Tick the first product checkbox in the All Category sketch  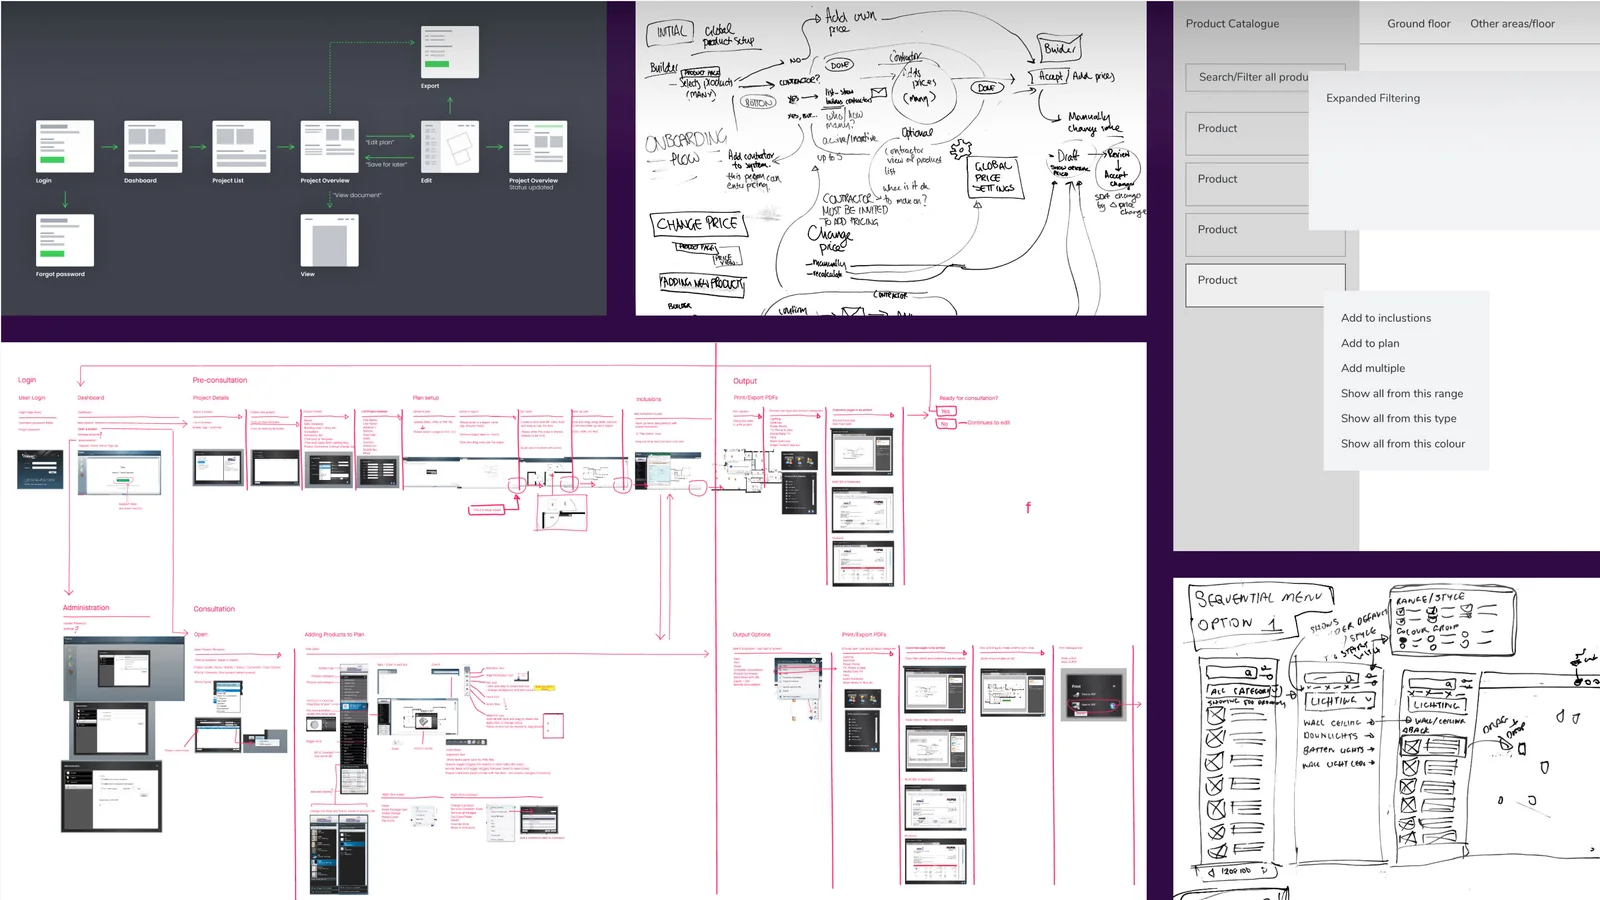[1215, 717]
